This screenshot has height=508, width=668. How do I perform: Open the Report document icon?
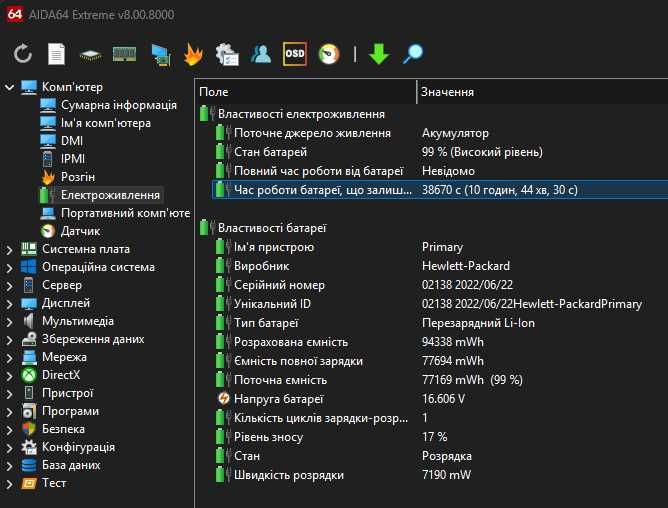[56, 54]
